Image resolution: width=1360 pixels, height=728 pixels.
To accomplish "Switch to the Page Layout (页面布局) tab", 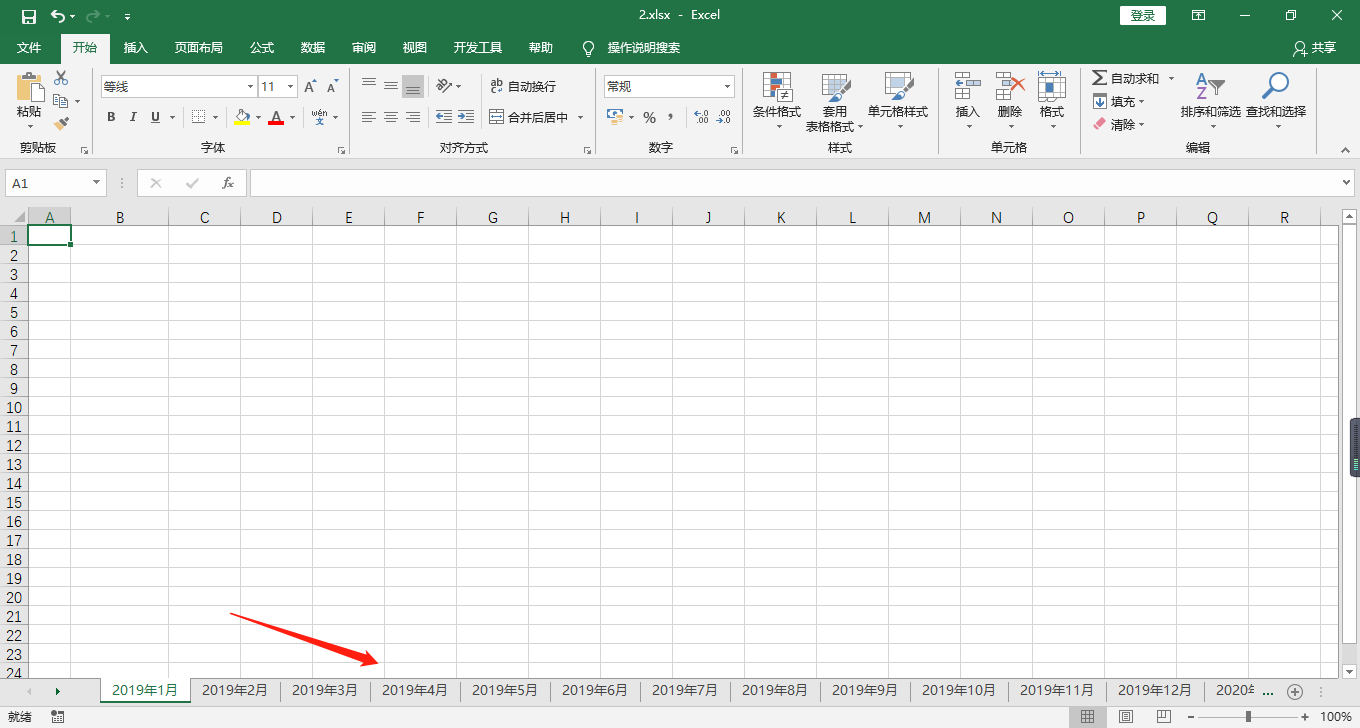I will pos(198,47).
